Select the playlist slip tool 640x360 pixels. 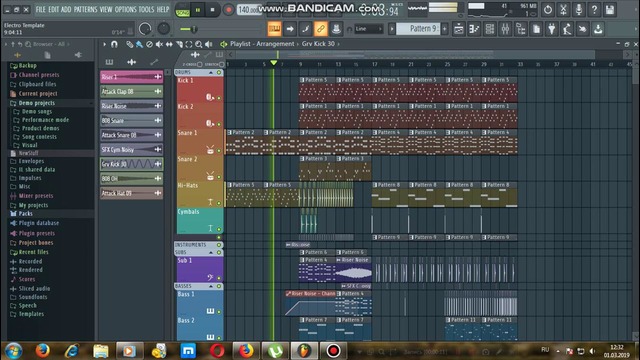(x=169, y=44)
